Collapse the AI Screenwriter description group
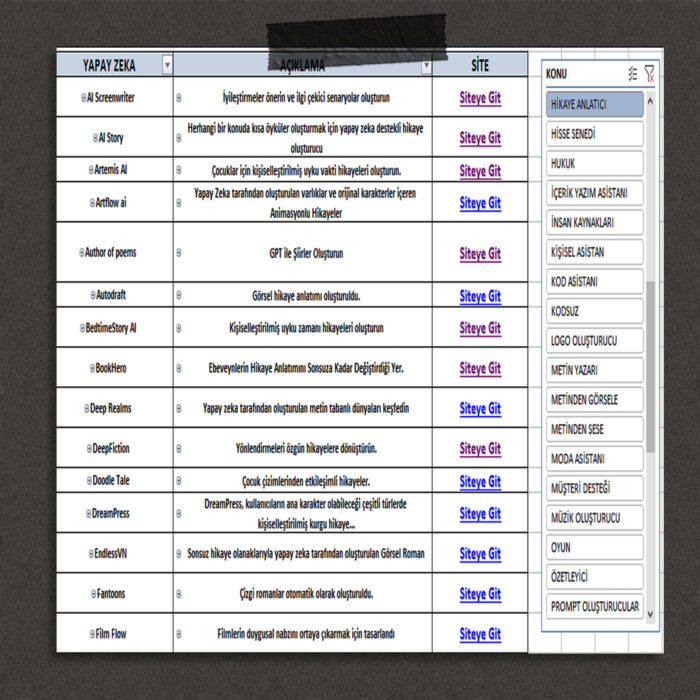The height and width of the screenshot is (700, 700). pyautogui.click(x=179, y=98)
